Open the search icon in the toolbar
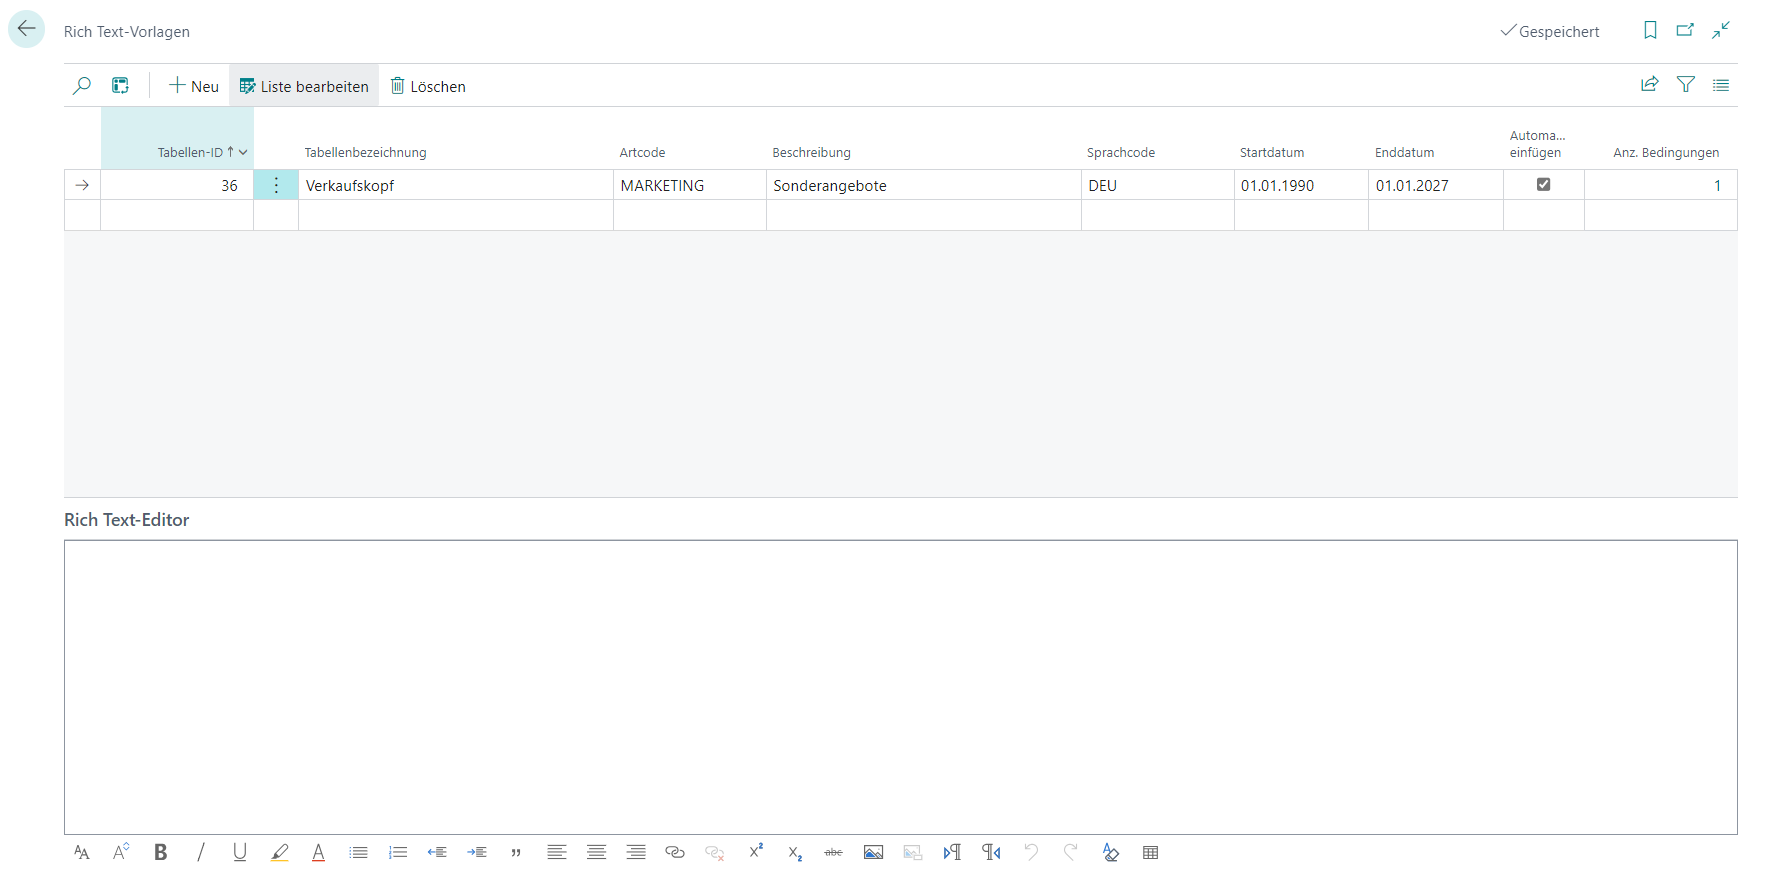 pyautogui.click(x=82, y=86)
